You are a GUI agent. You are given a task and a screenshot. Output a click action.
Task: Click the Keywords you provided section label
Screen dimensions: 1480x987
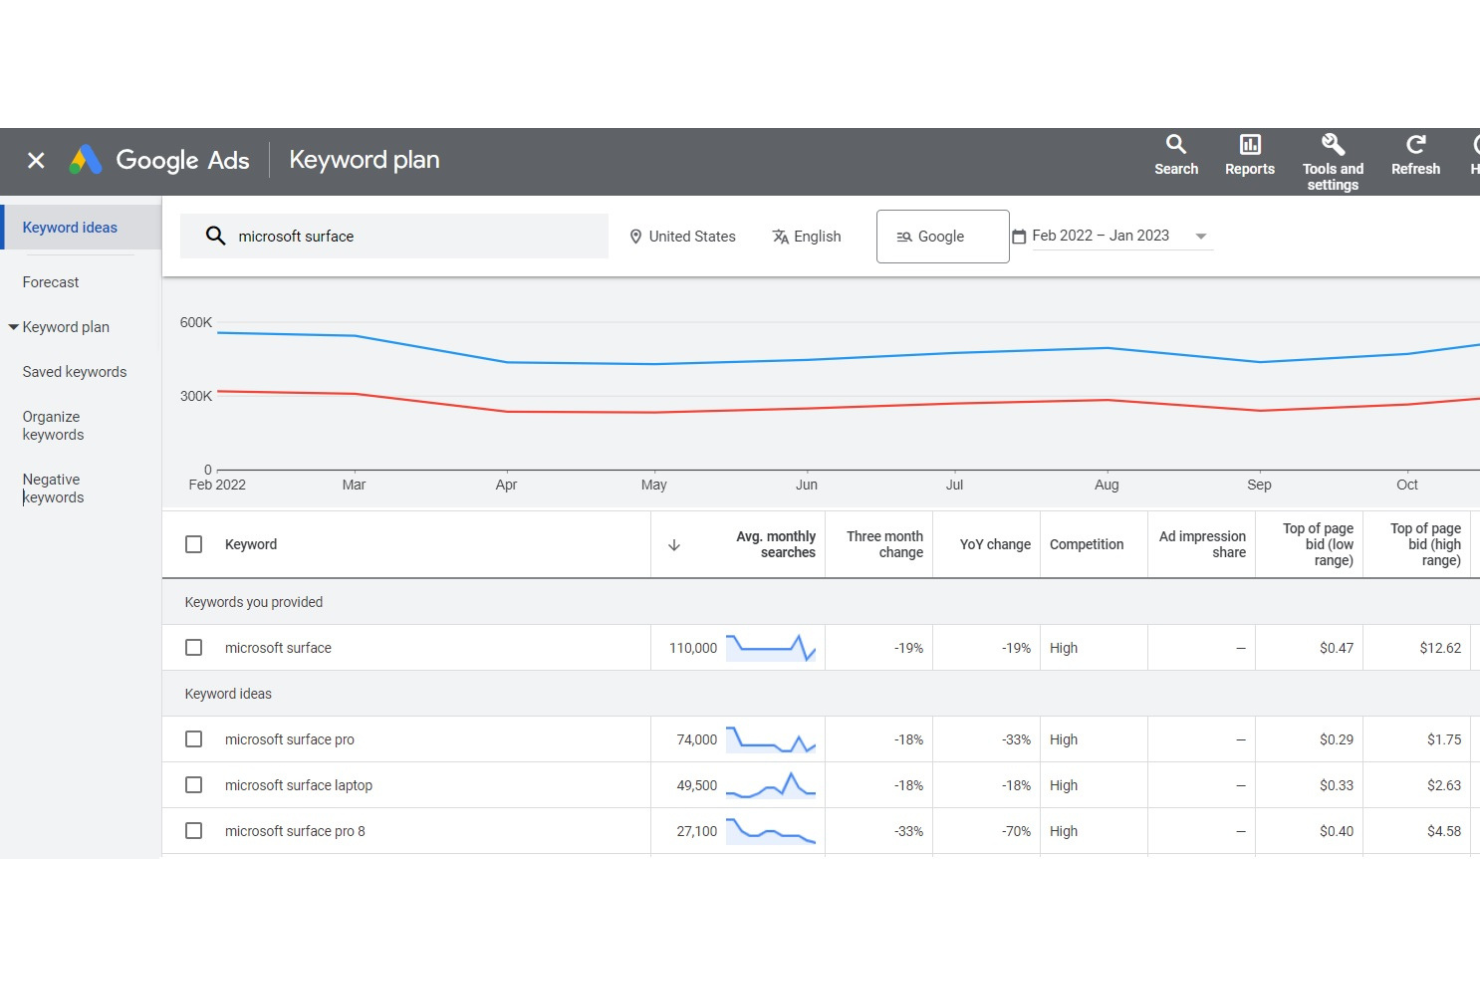[x=254, y=602]
